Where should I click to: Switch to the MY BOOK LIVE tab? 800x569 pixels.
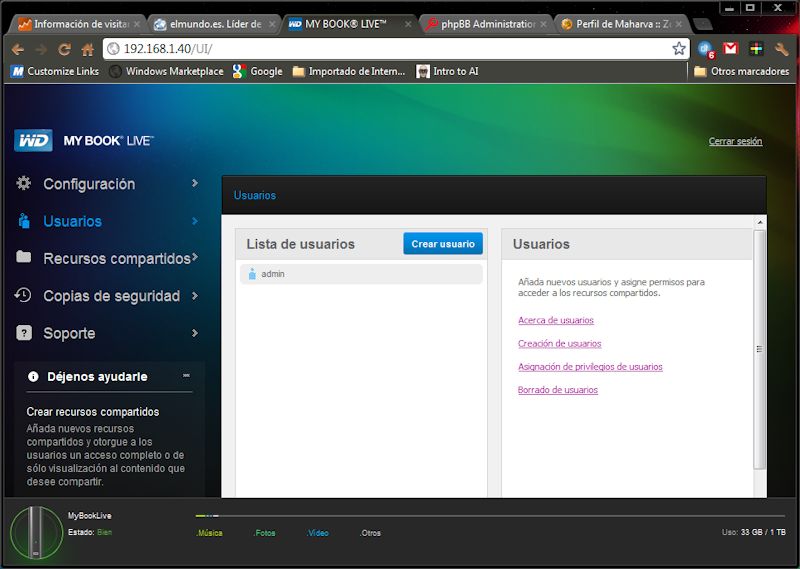coord(349,24)
